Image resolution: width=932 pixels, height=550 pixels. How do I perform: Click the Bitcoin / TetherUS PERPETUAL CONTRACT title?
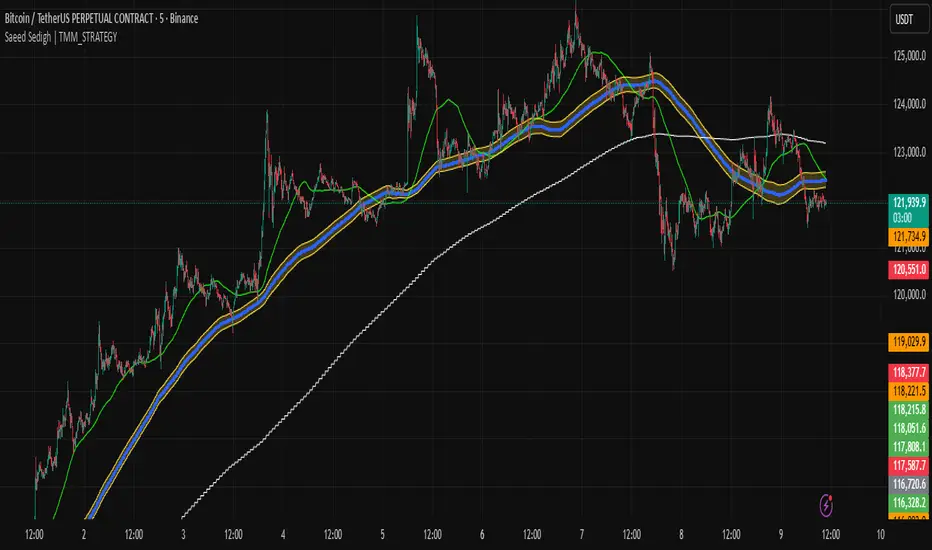[101, 18]
